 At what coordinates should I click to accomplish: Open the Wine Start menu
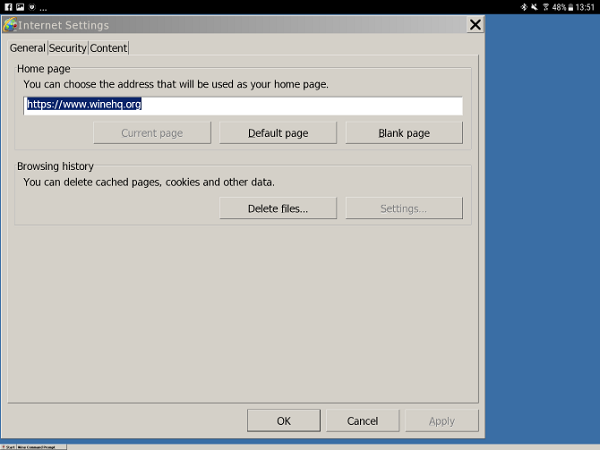pyautogui.click(x=8, y=446)
